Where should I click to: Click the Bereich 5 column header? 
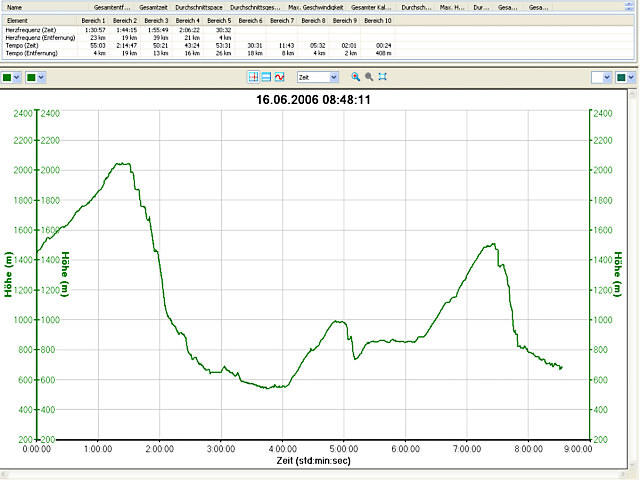click(219, 20)
